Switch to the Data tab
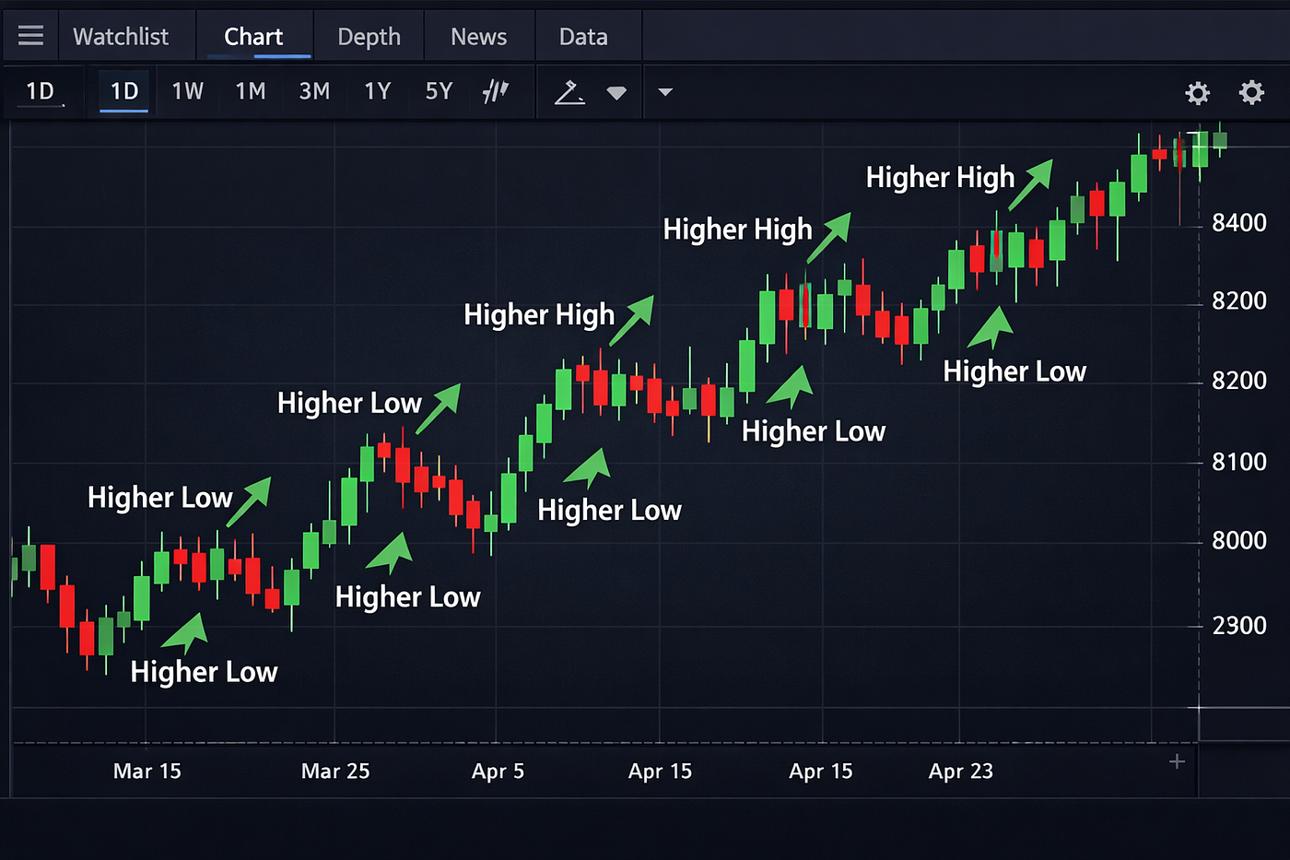1290x860 pixels. 583,37
